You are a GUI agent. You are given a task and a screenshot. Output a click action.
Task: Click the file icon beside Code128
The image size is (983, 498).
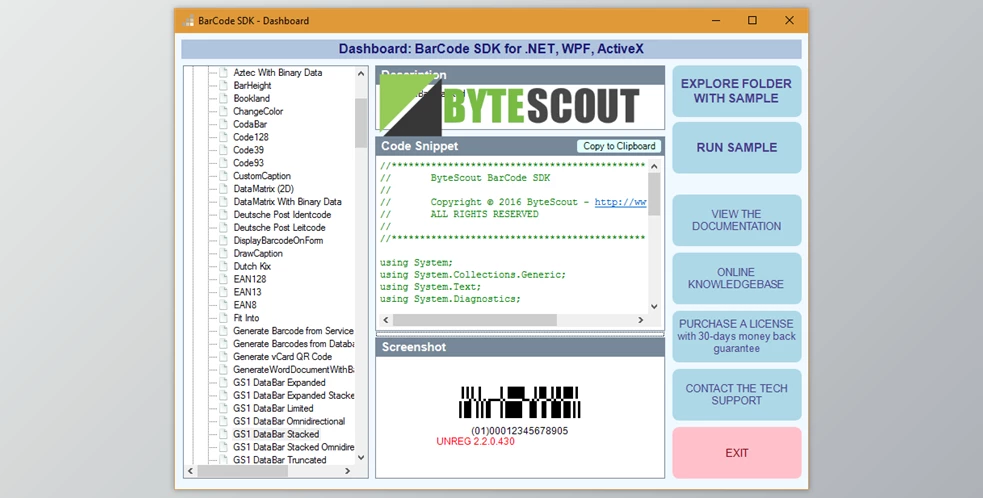pos(223,137)
